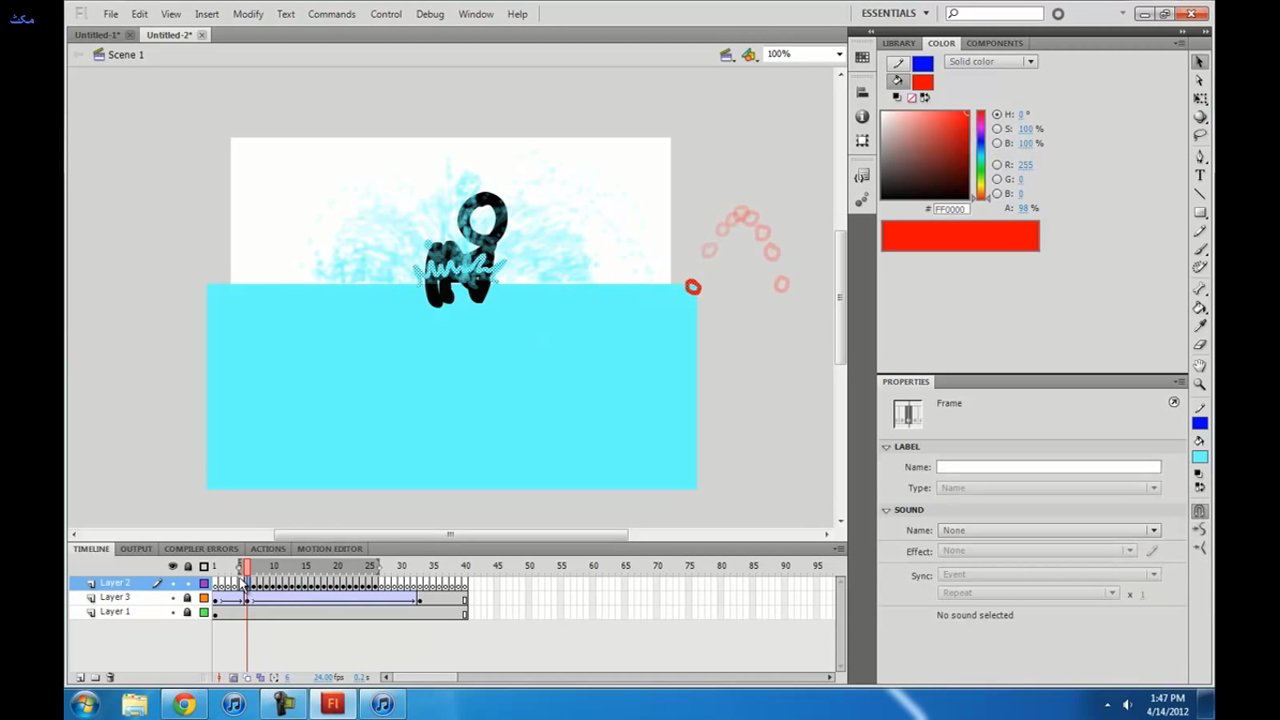This screenshot has height=720, width=1280.
Task: Select the H hue radio button
Action: click(997, 114)
